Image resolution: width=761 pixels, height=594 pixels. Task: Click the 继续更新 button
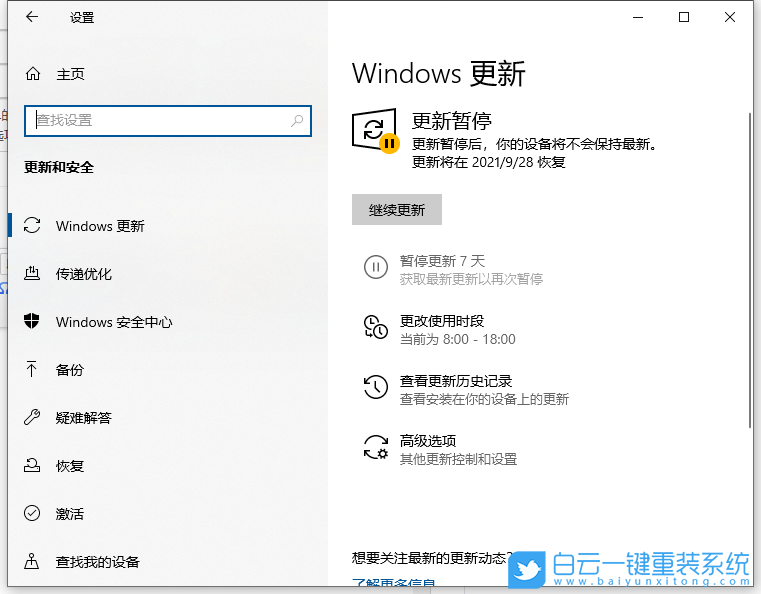point(397,210)
